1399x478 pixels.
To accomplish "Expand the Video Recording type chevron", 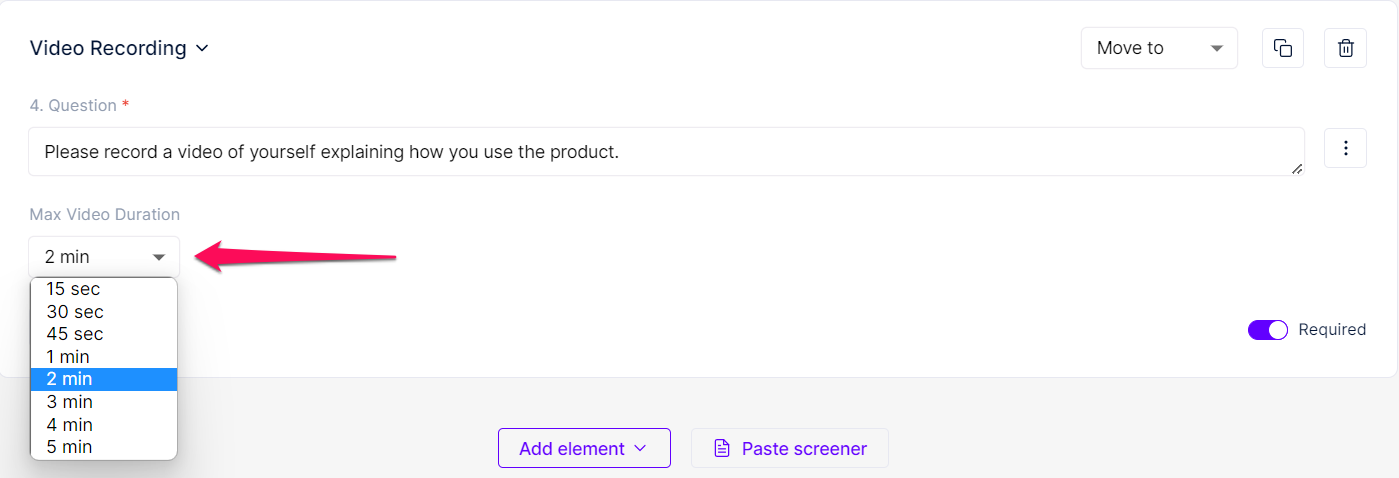I will (202, 48).
